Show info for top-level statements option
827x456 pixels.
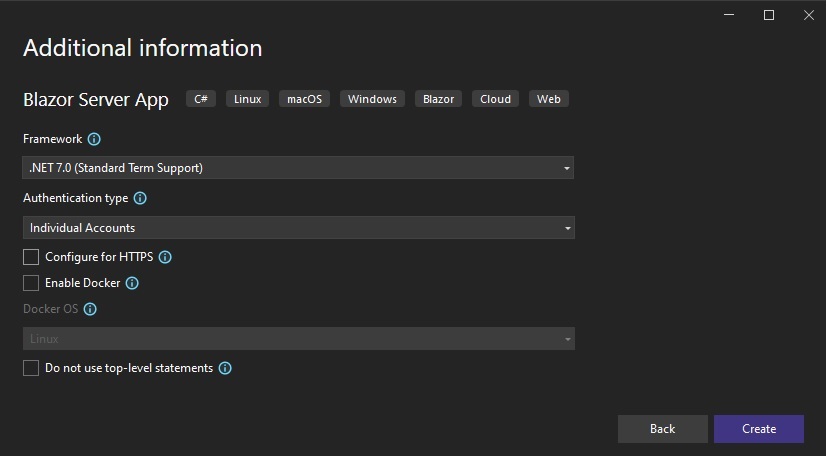point(225,368)
